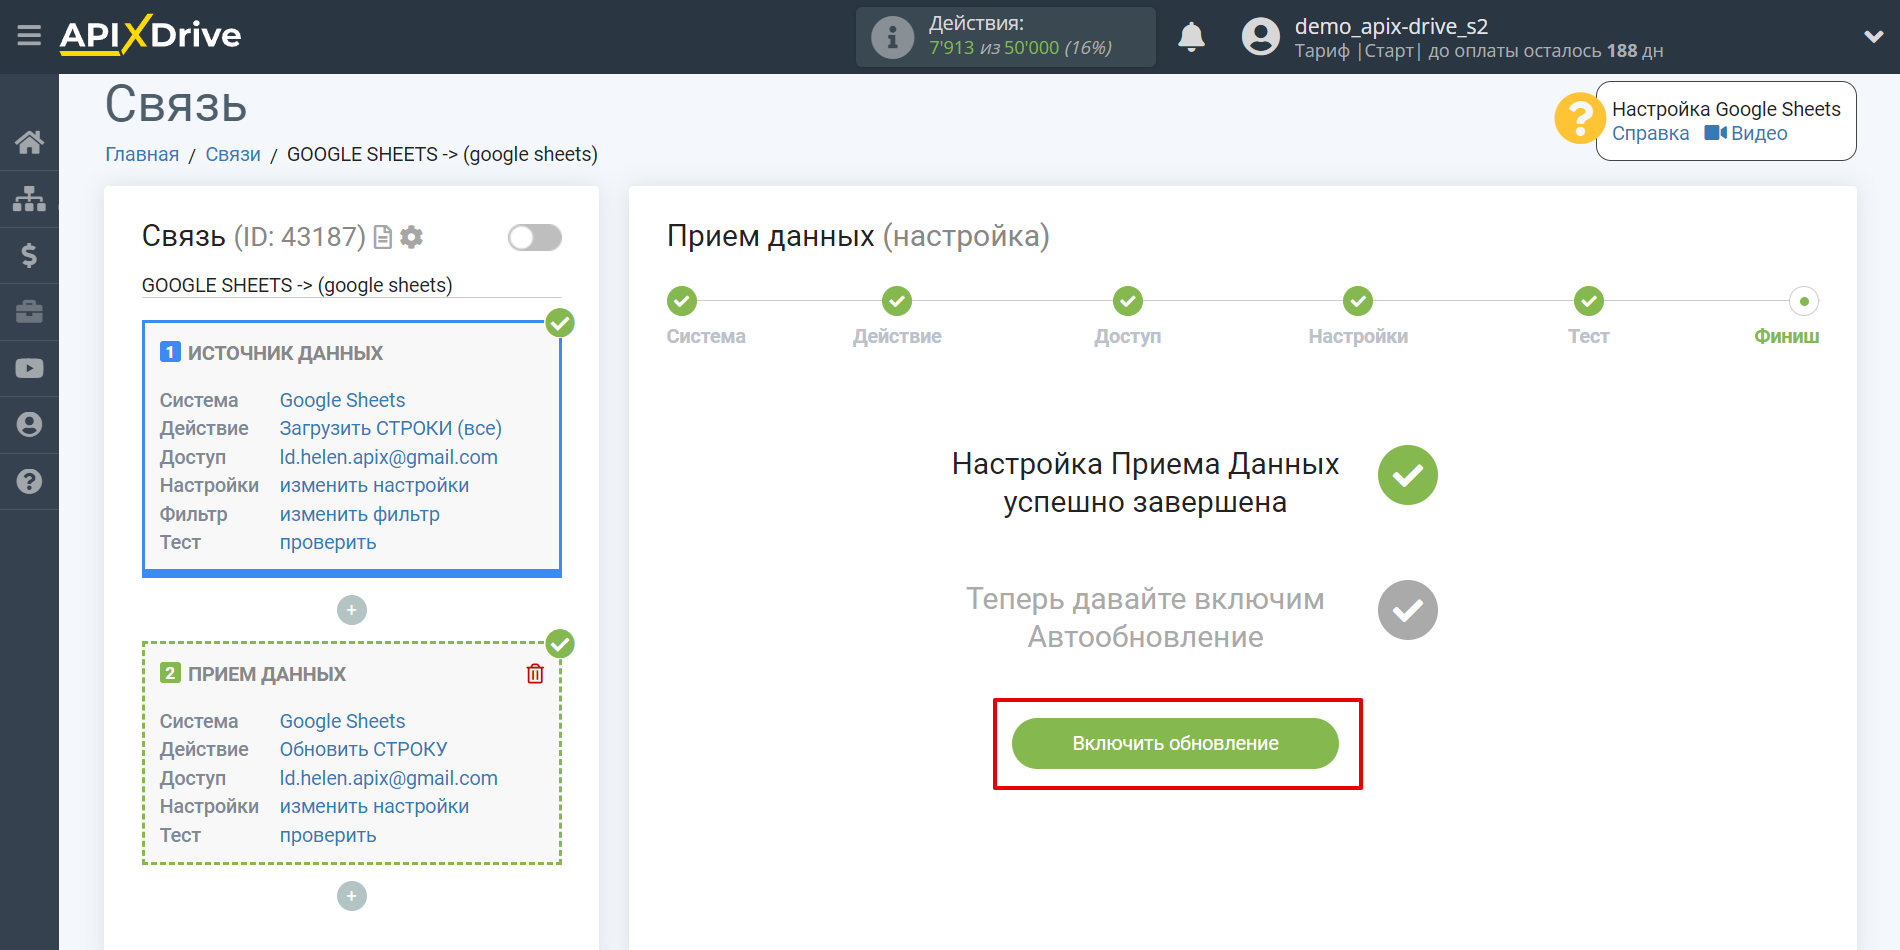Click the yellow help question mark
This screenshot has width=1900, height=950.
(x=1579, y=118)
